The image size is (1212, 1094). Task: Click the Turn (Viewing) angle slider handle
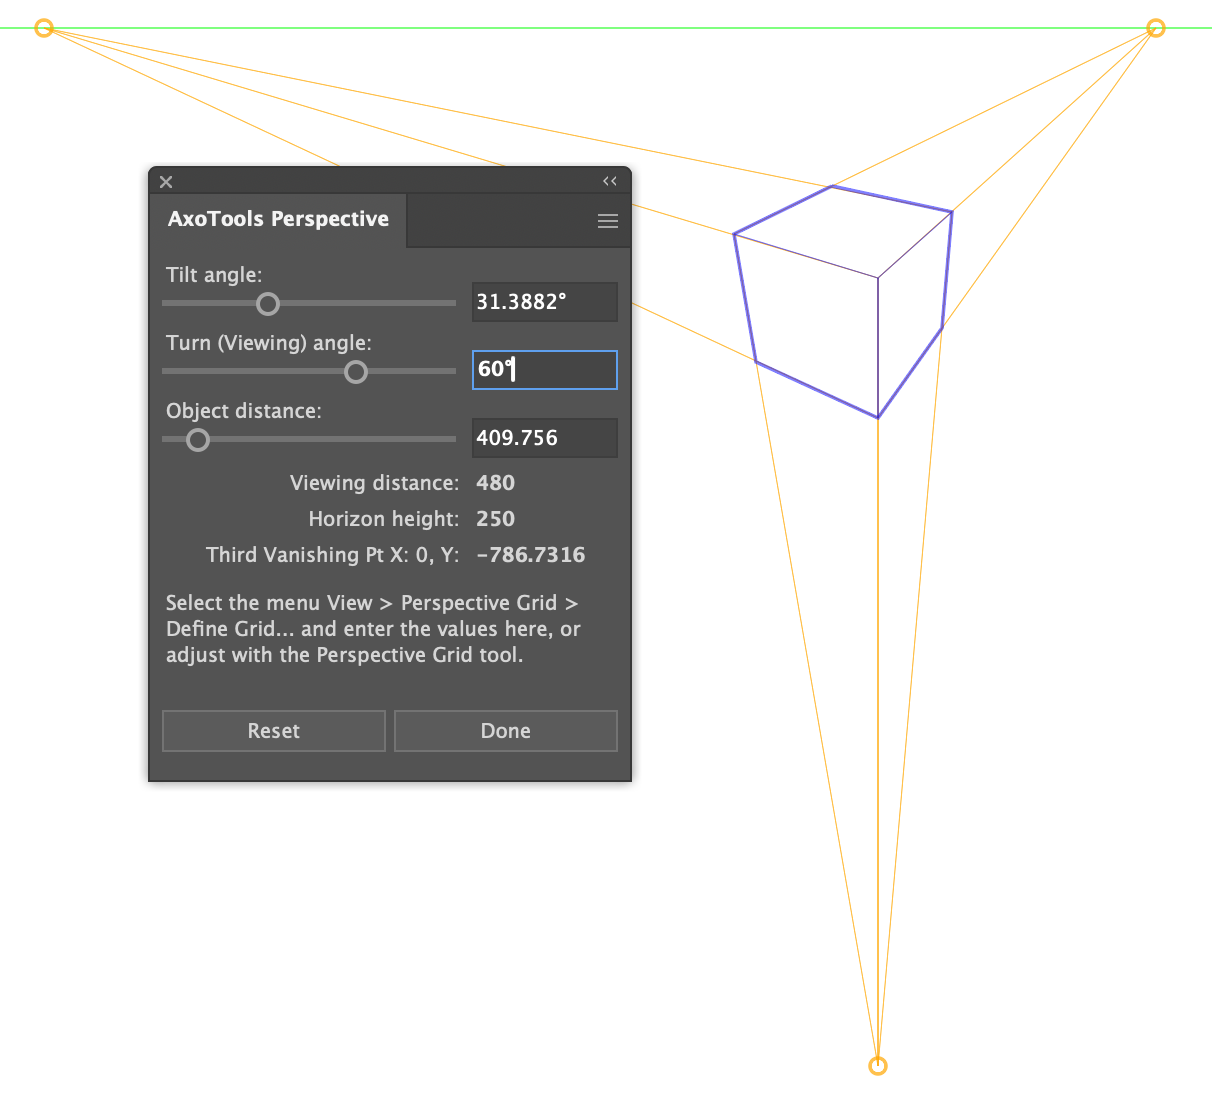click(356, 371)
